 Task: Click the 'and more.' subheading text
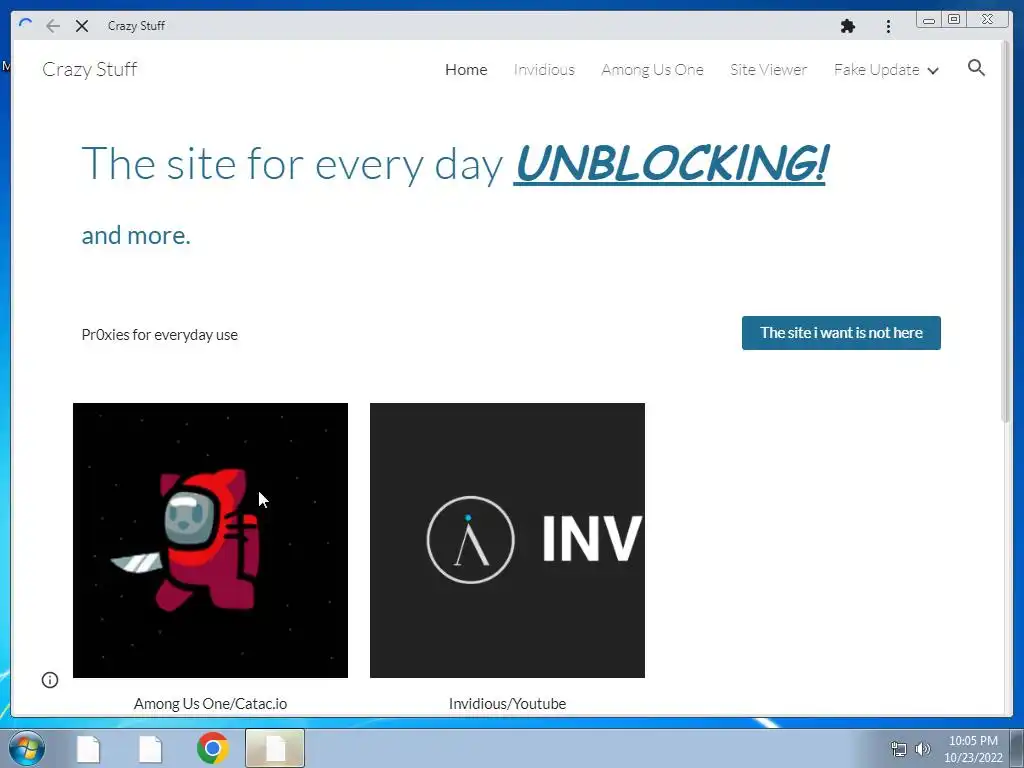click(136, 235)
